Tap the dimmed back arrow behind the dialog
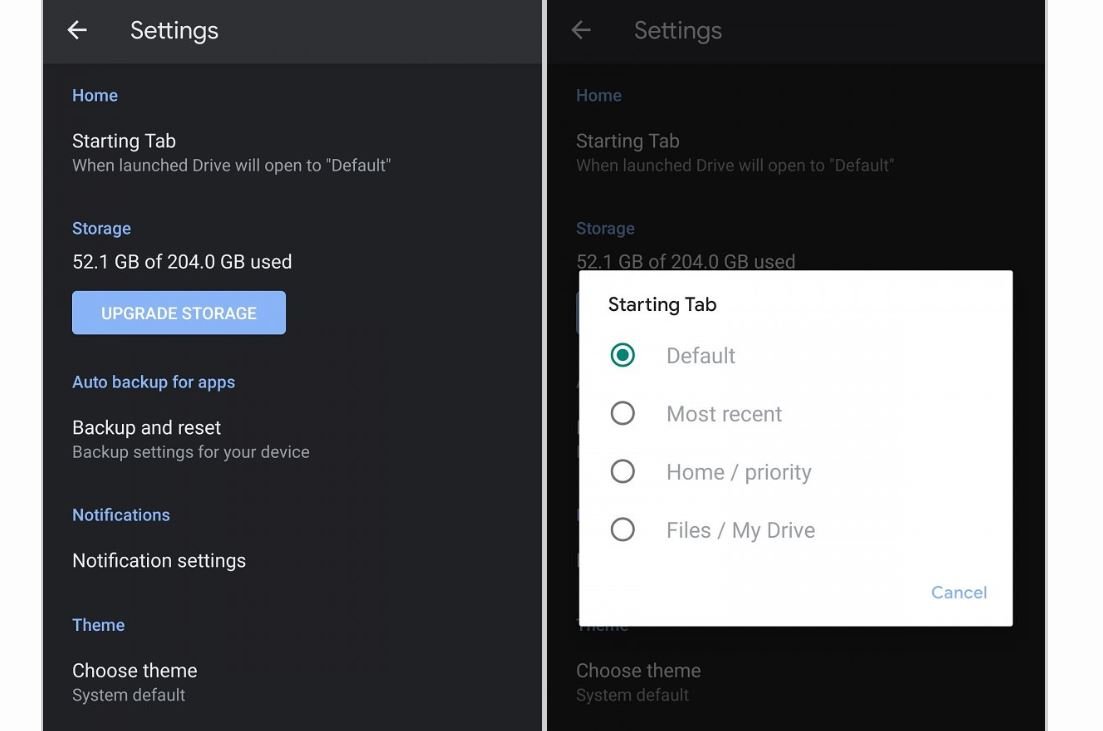1103x731 pixels. pyautogui.click(x=581, y=30)
